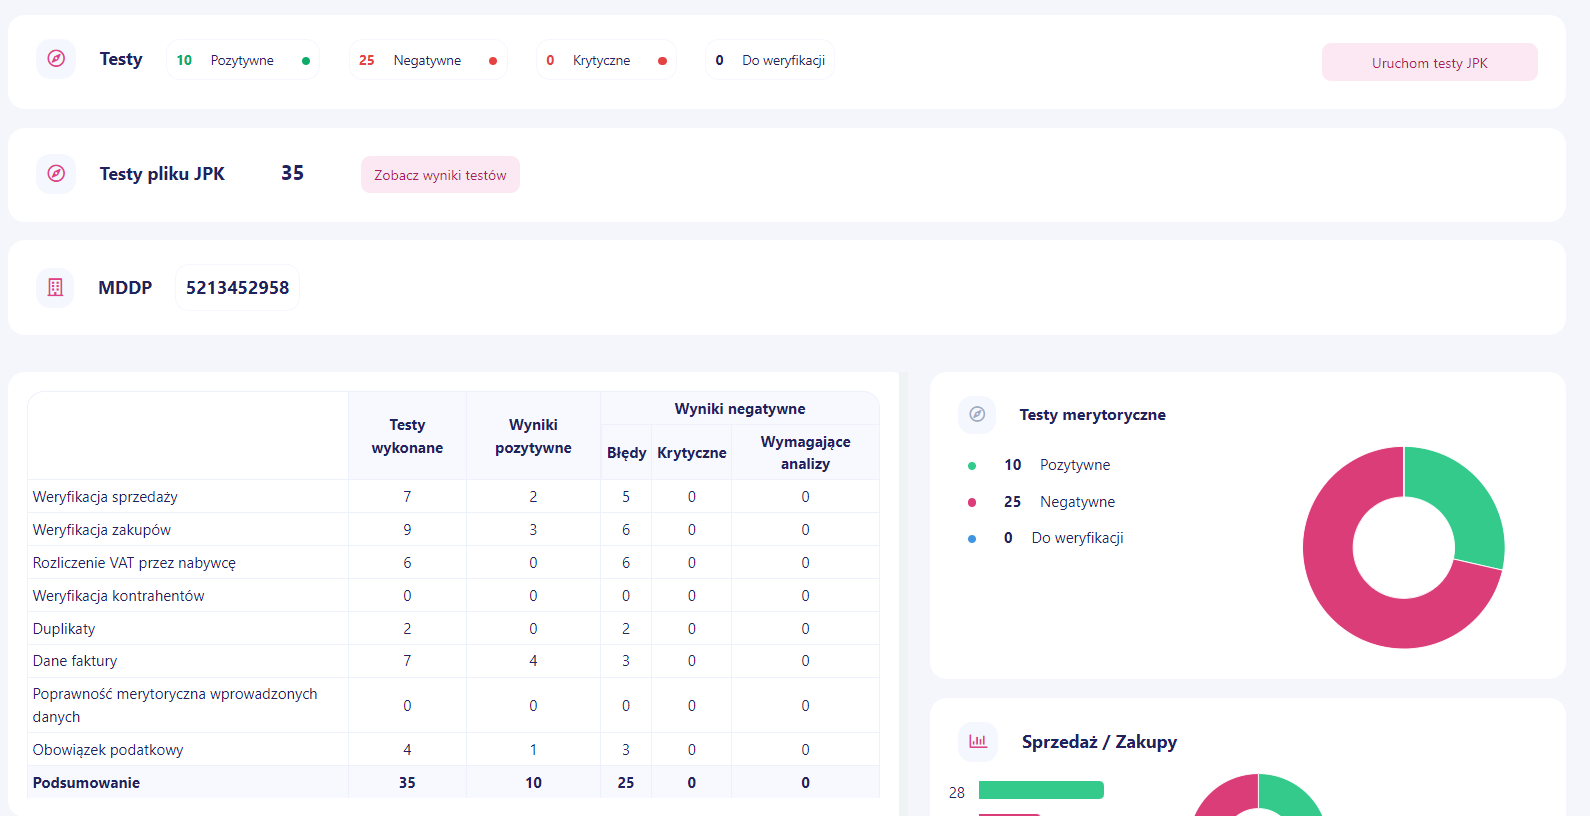Click the MDDP company name
1590x816 pixels.
click(125, 288)
